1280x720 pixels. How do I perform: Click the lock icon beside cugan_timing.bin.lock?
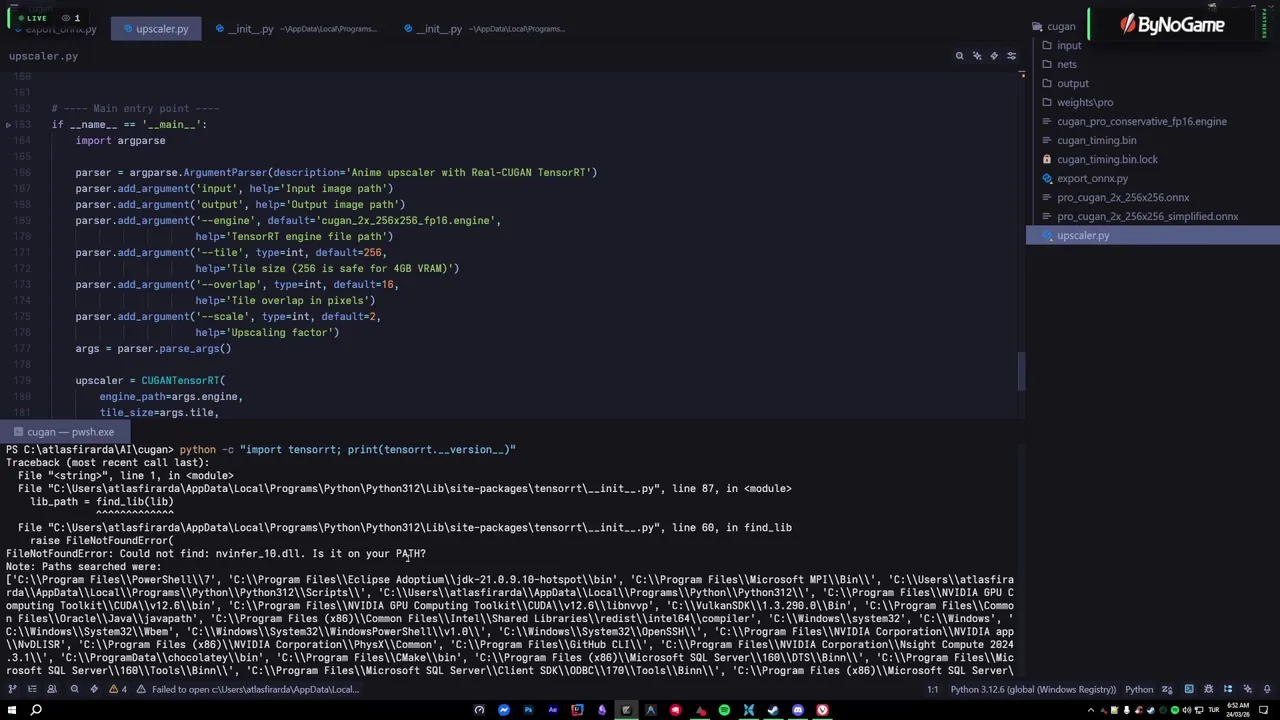[x=1047, y=159]
